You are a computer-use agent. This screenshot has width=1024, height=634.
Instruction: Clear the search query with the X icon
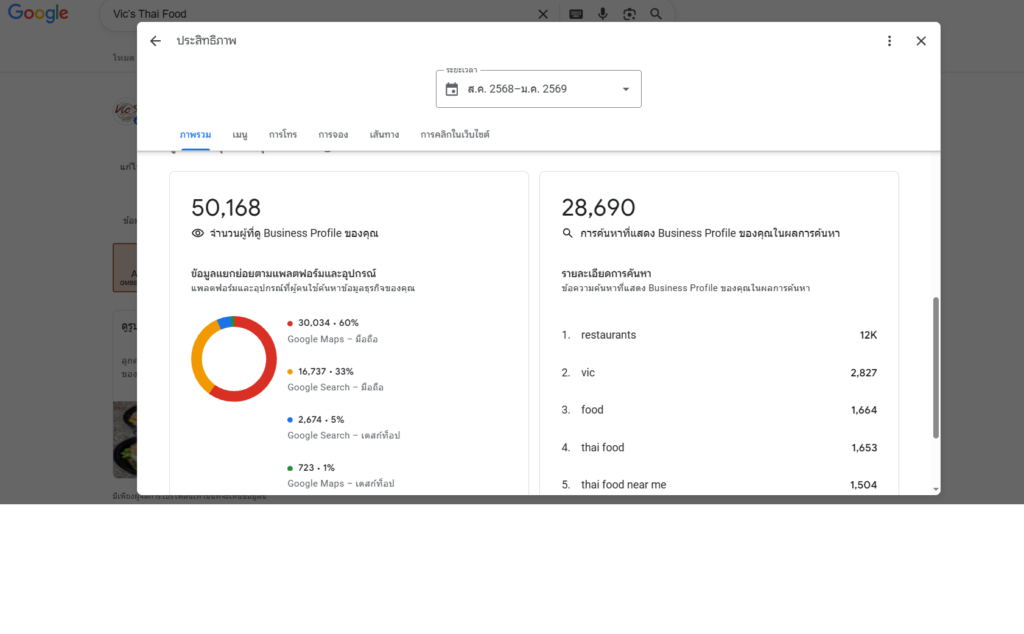tap(543, 14)
